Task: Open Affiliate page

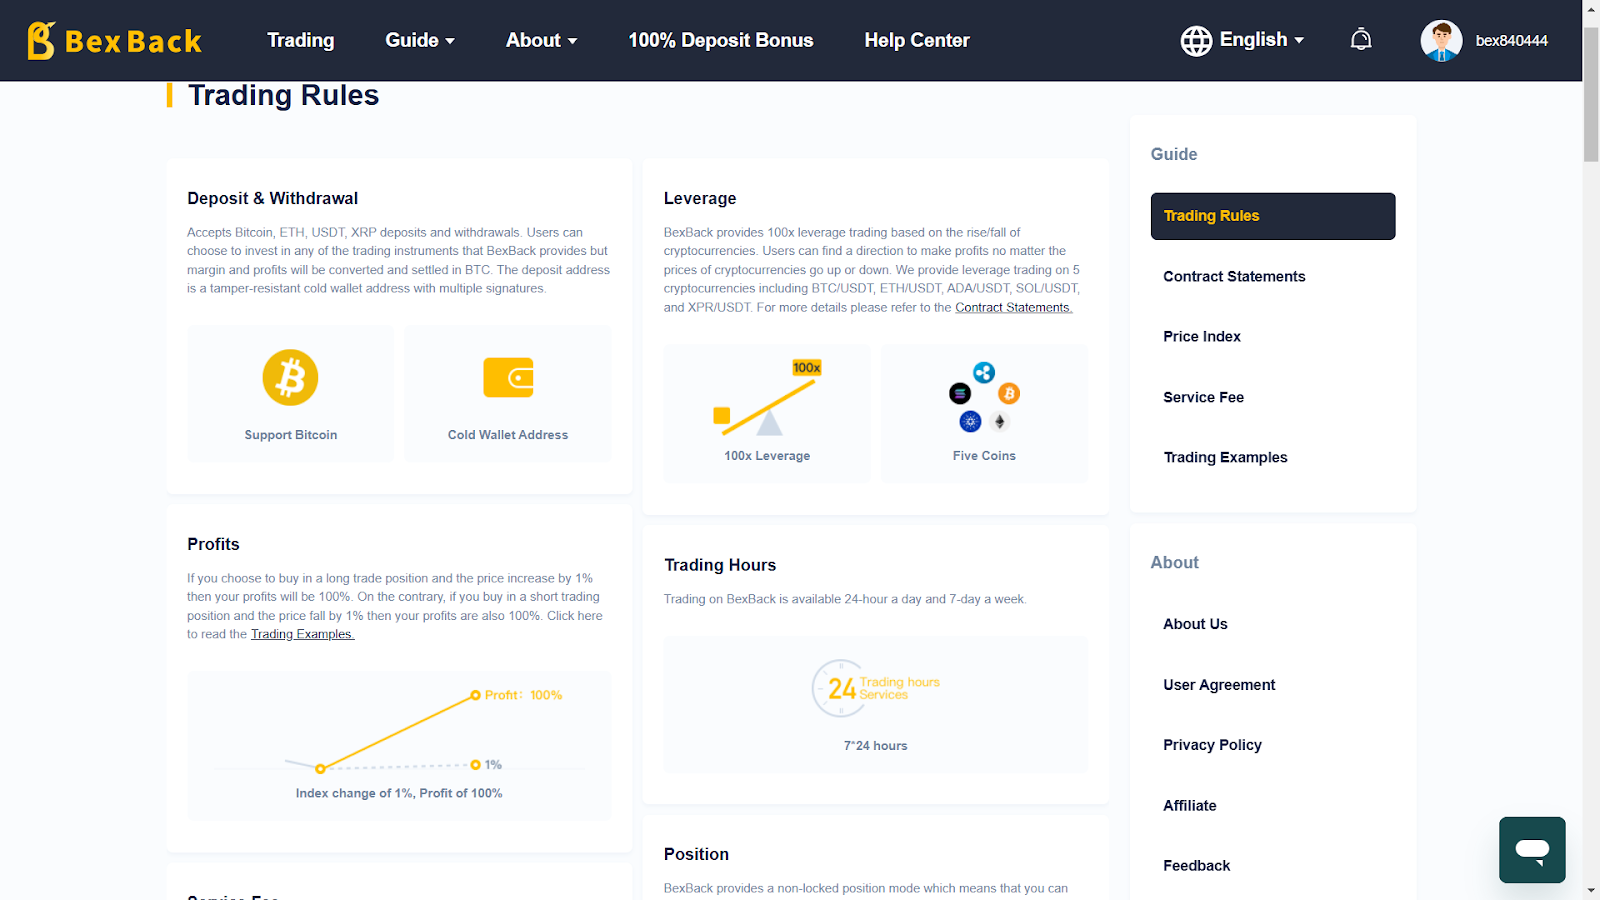Action: [1190, 806]
